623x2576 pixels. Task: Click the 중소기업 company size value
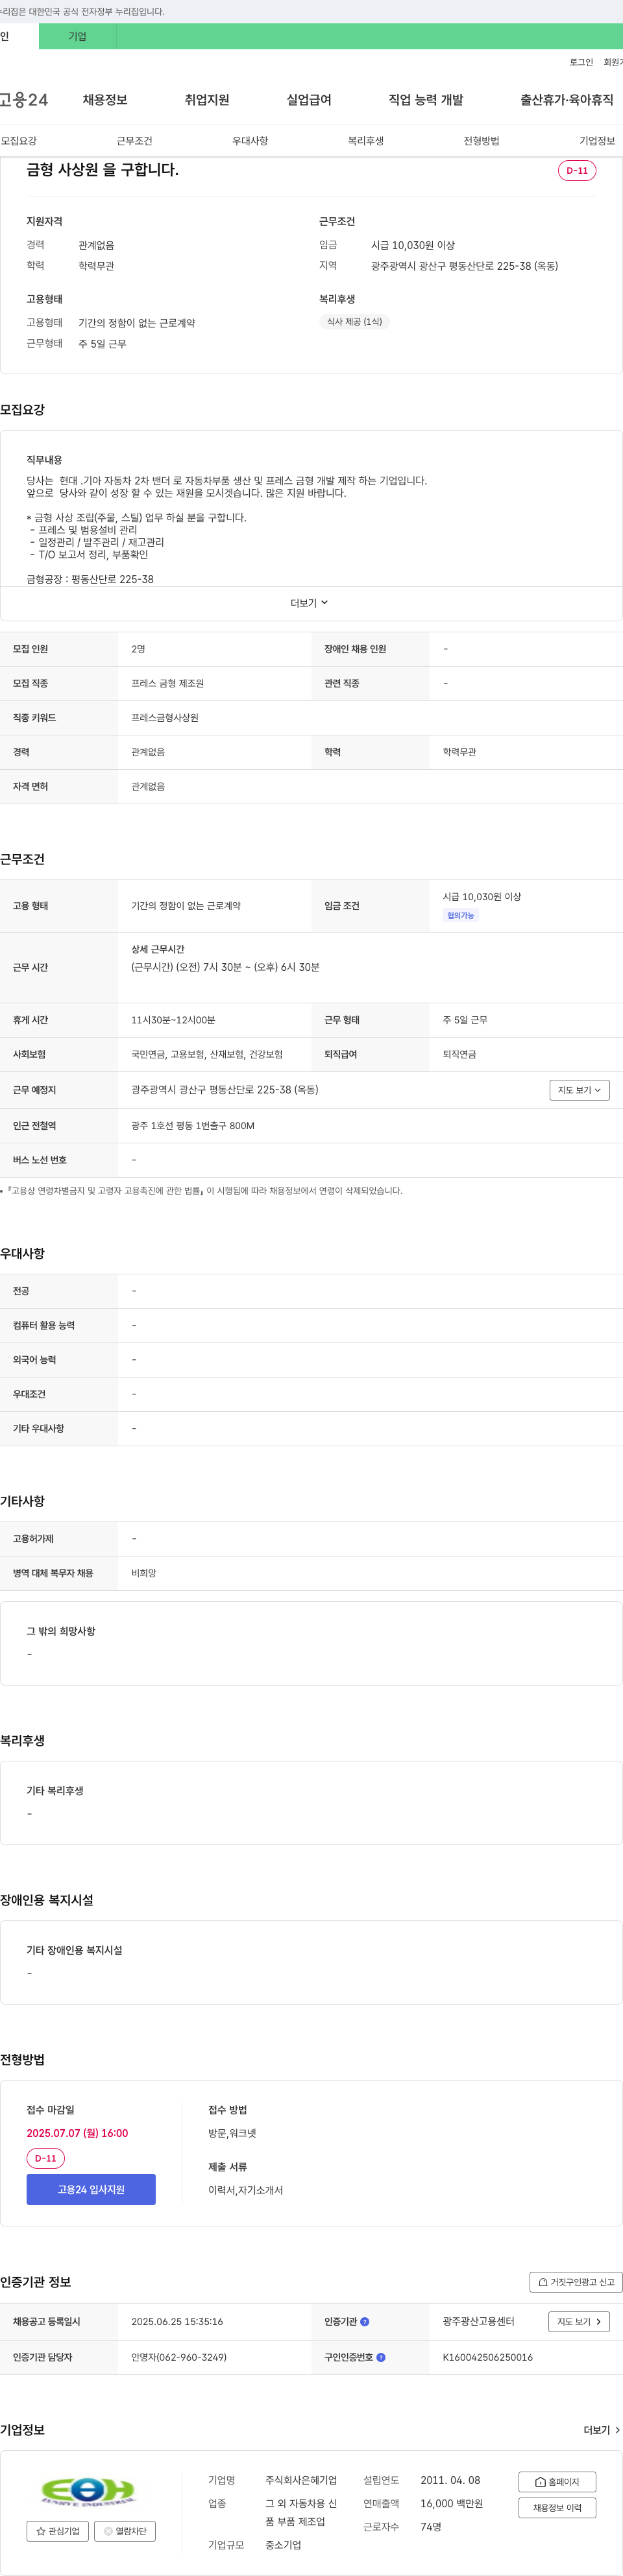point(283,2545)
